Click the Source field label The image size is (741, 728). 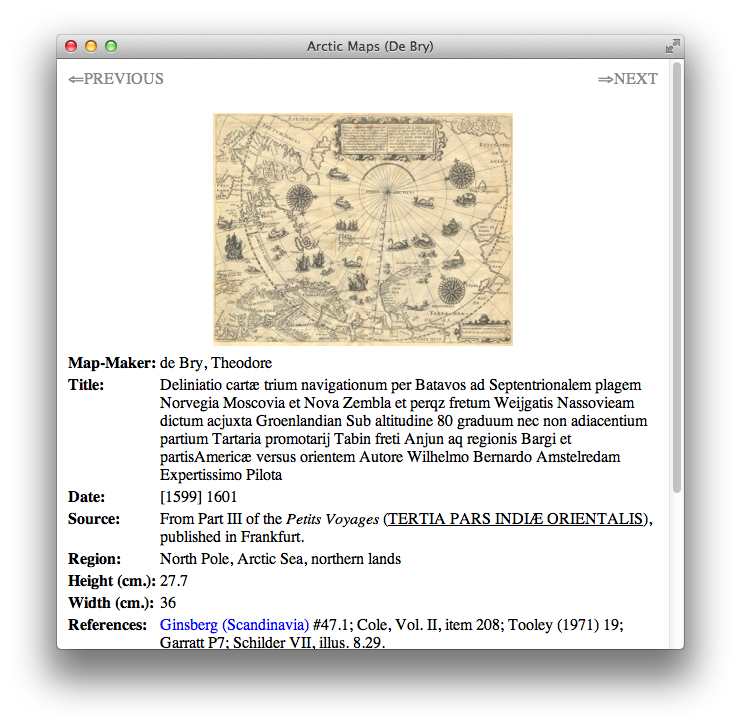(94, 519)
